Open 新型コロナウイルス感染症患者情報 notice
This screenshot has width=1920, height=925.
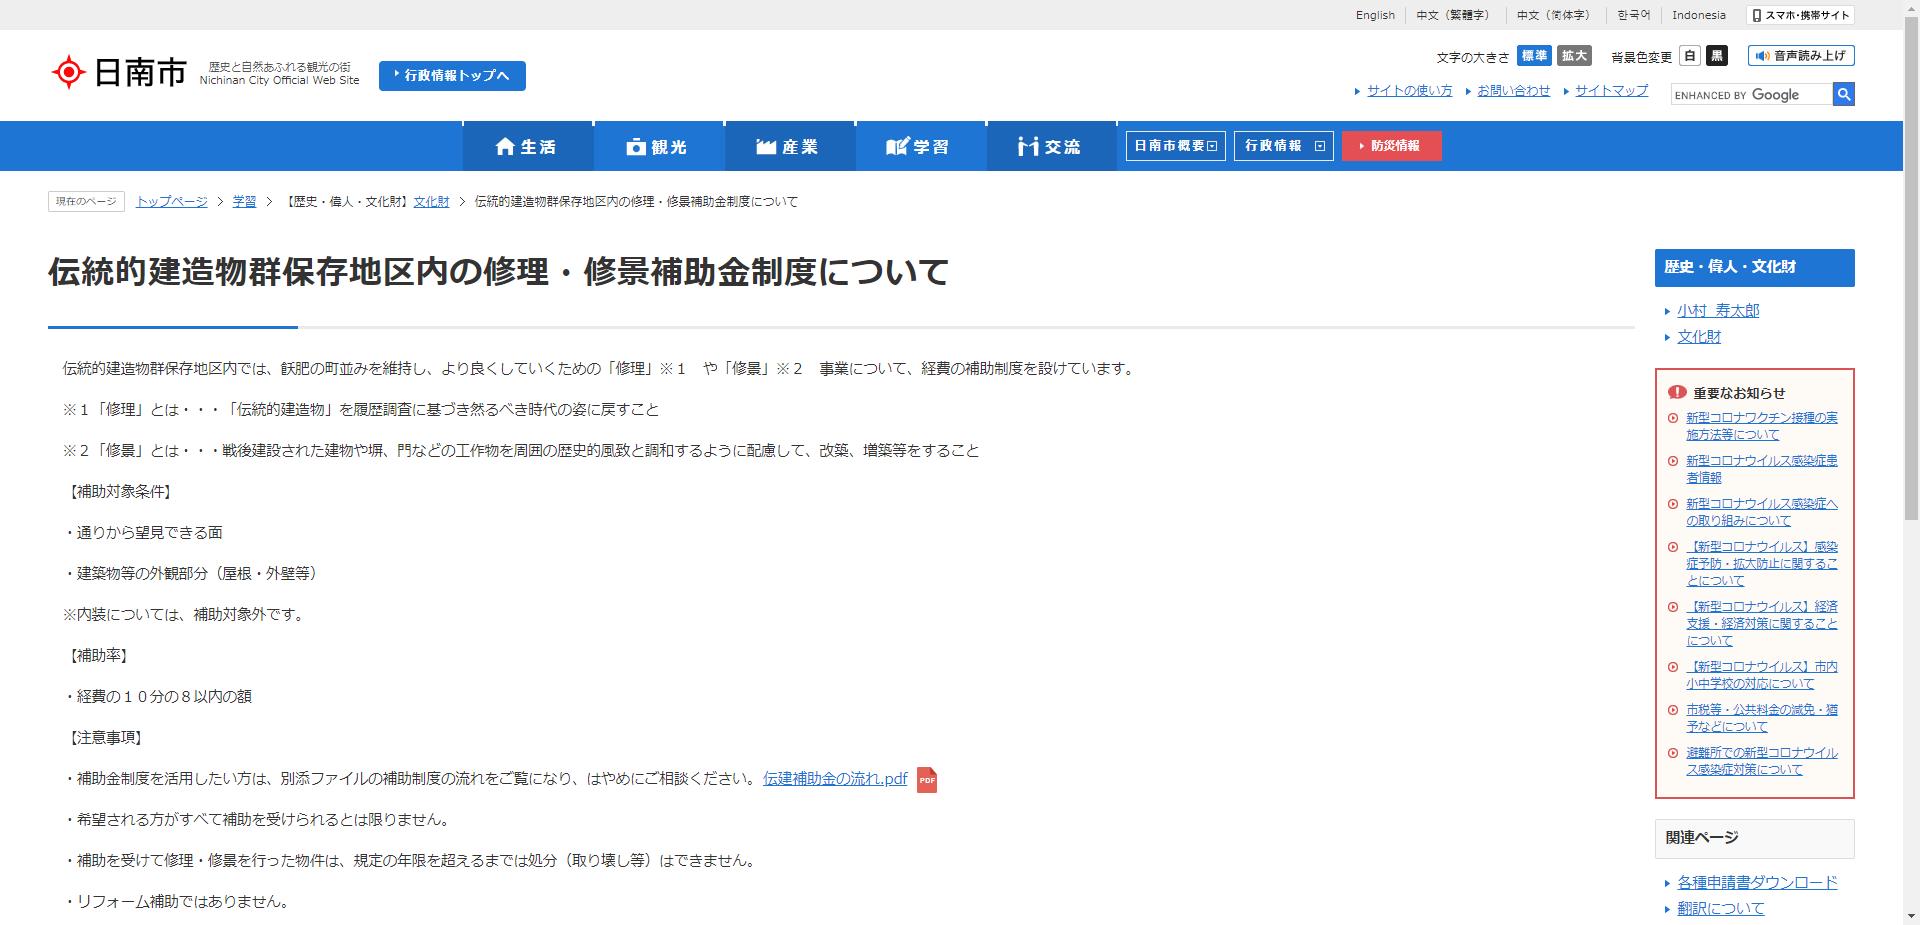(x=1761, y=469)
